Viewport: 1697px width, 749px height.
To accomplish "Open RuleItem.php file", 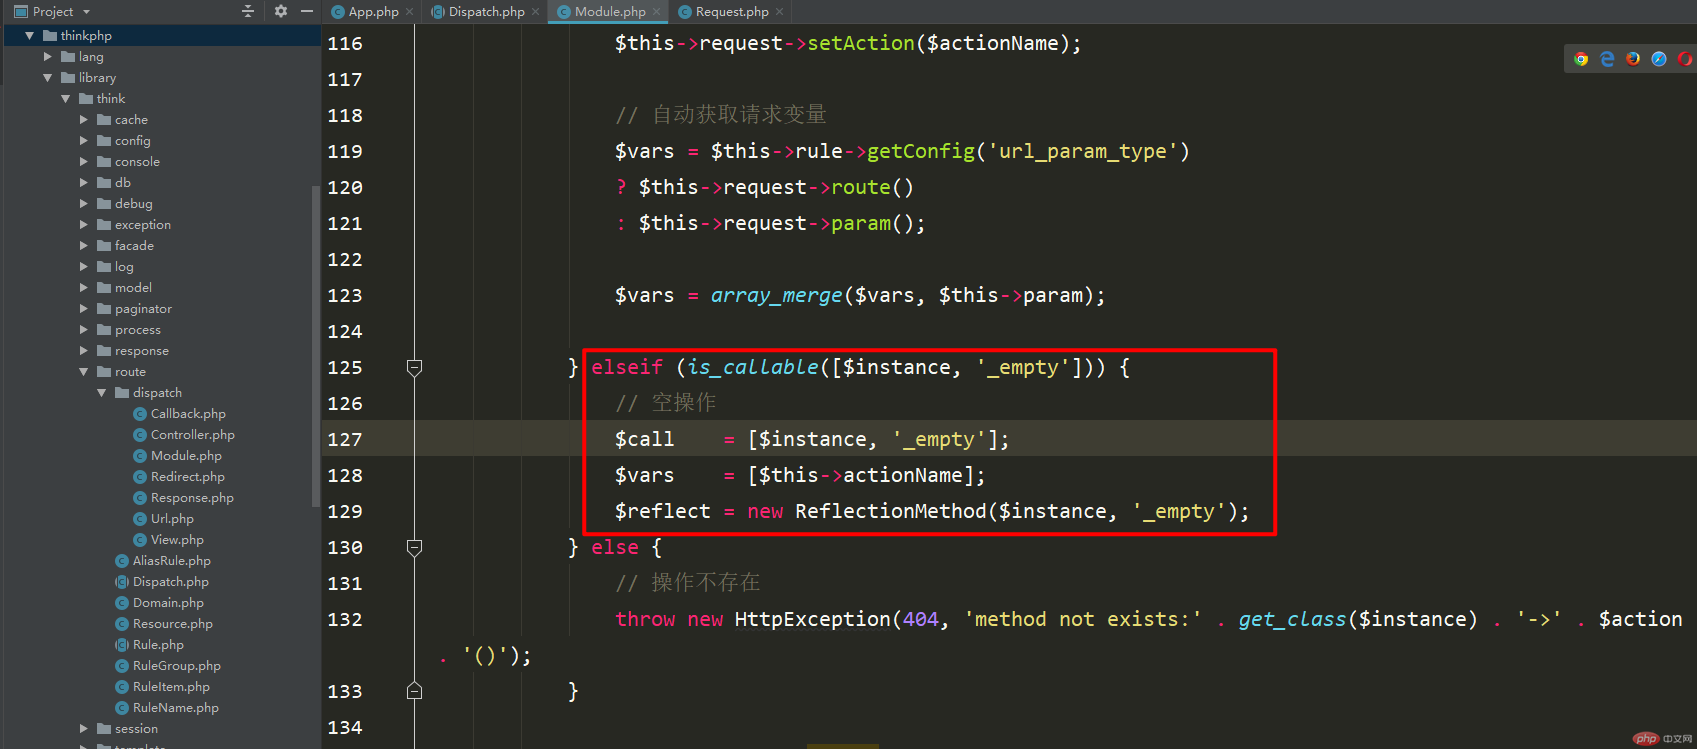I will 171,686.
